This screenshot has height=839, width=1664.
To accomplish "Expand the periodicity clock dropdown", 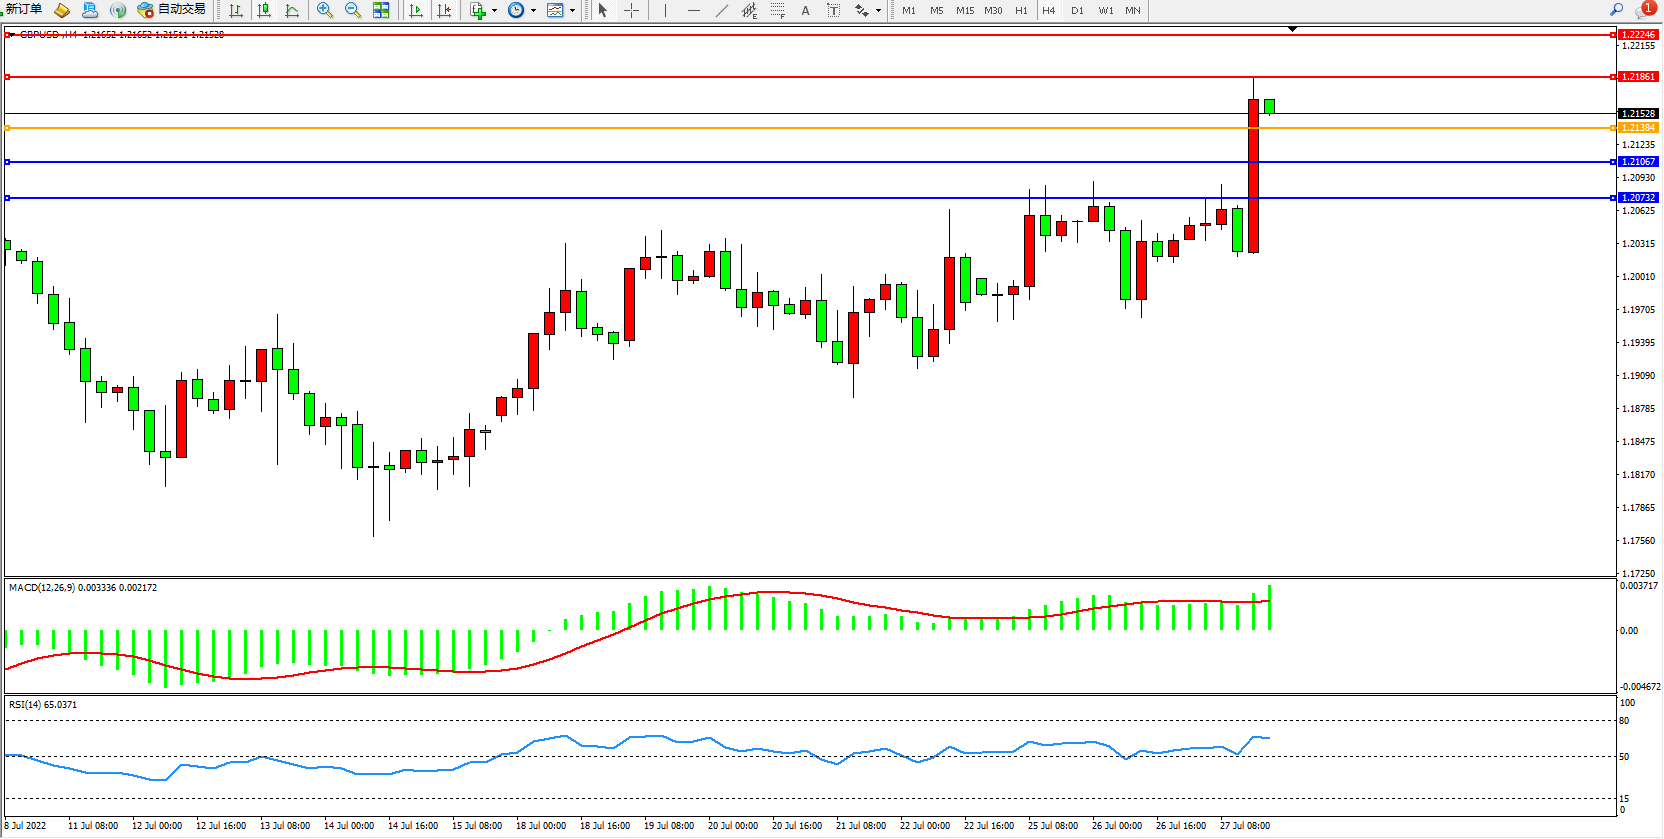I will point(533,10).
